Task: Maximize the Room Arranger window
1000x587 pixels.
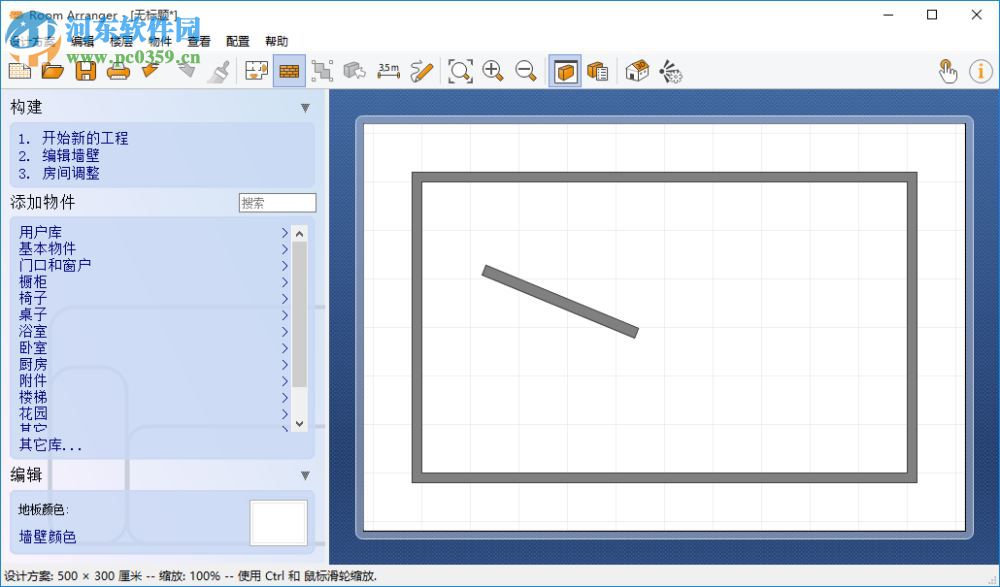Action: (x=932, y=15)
